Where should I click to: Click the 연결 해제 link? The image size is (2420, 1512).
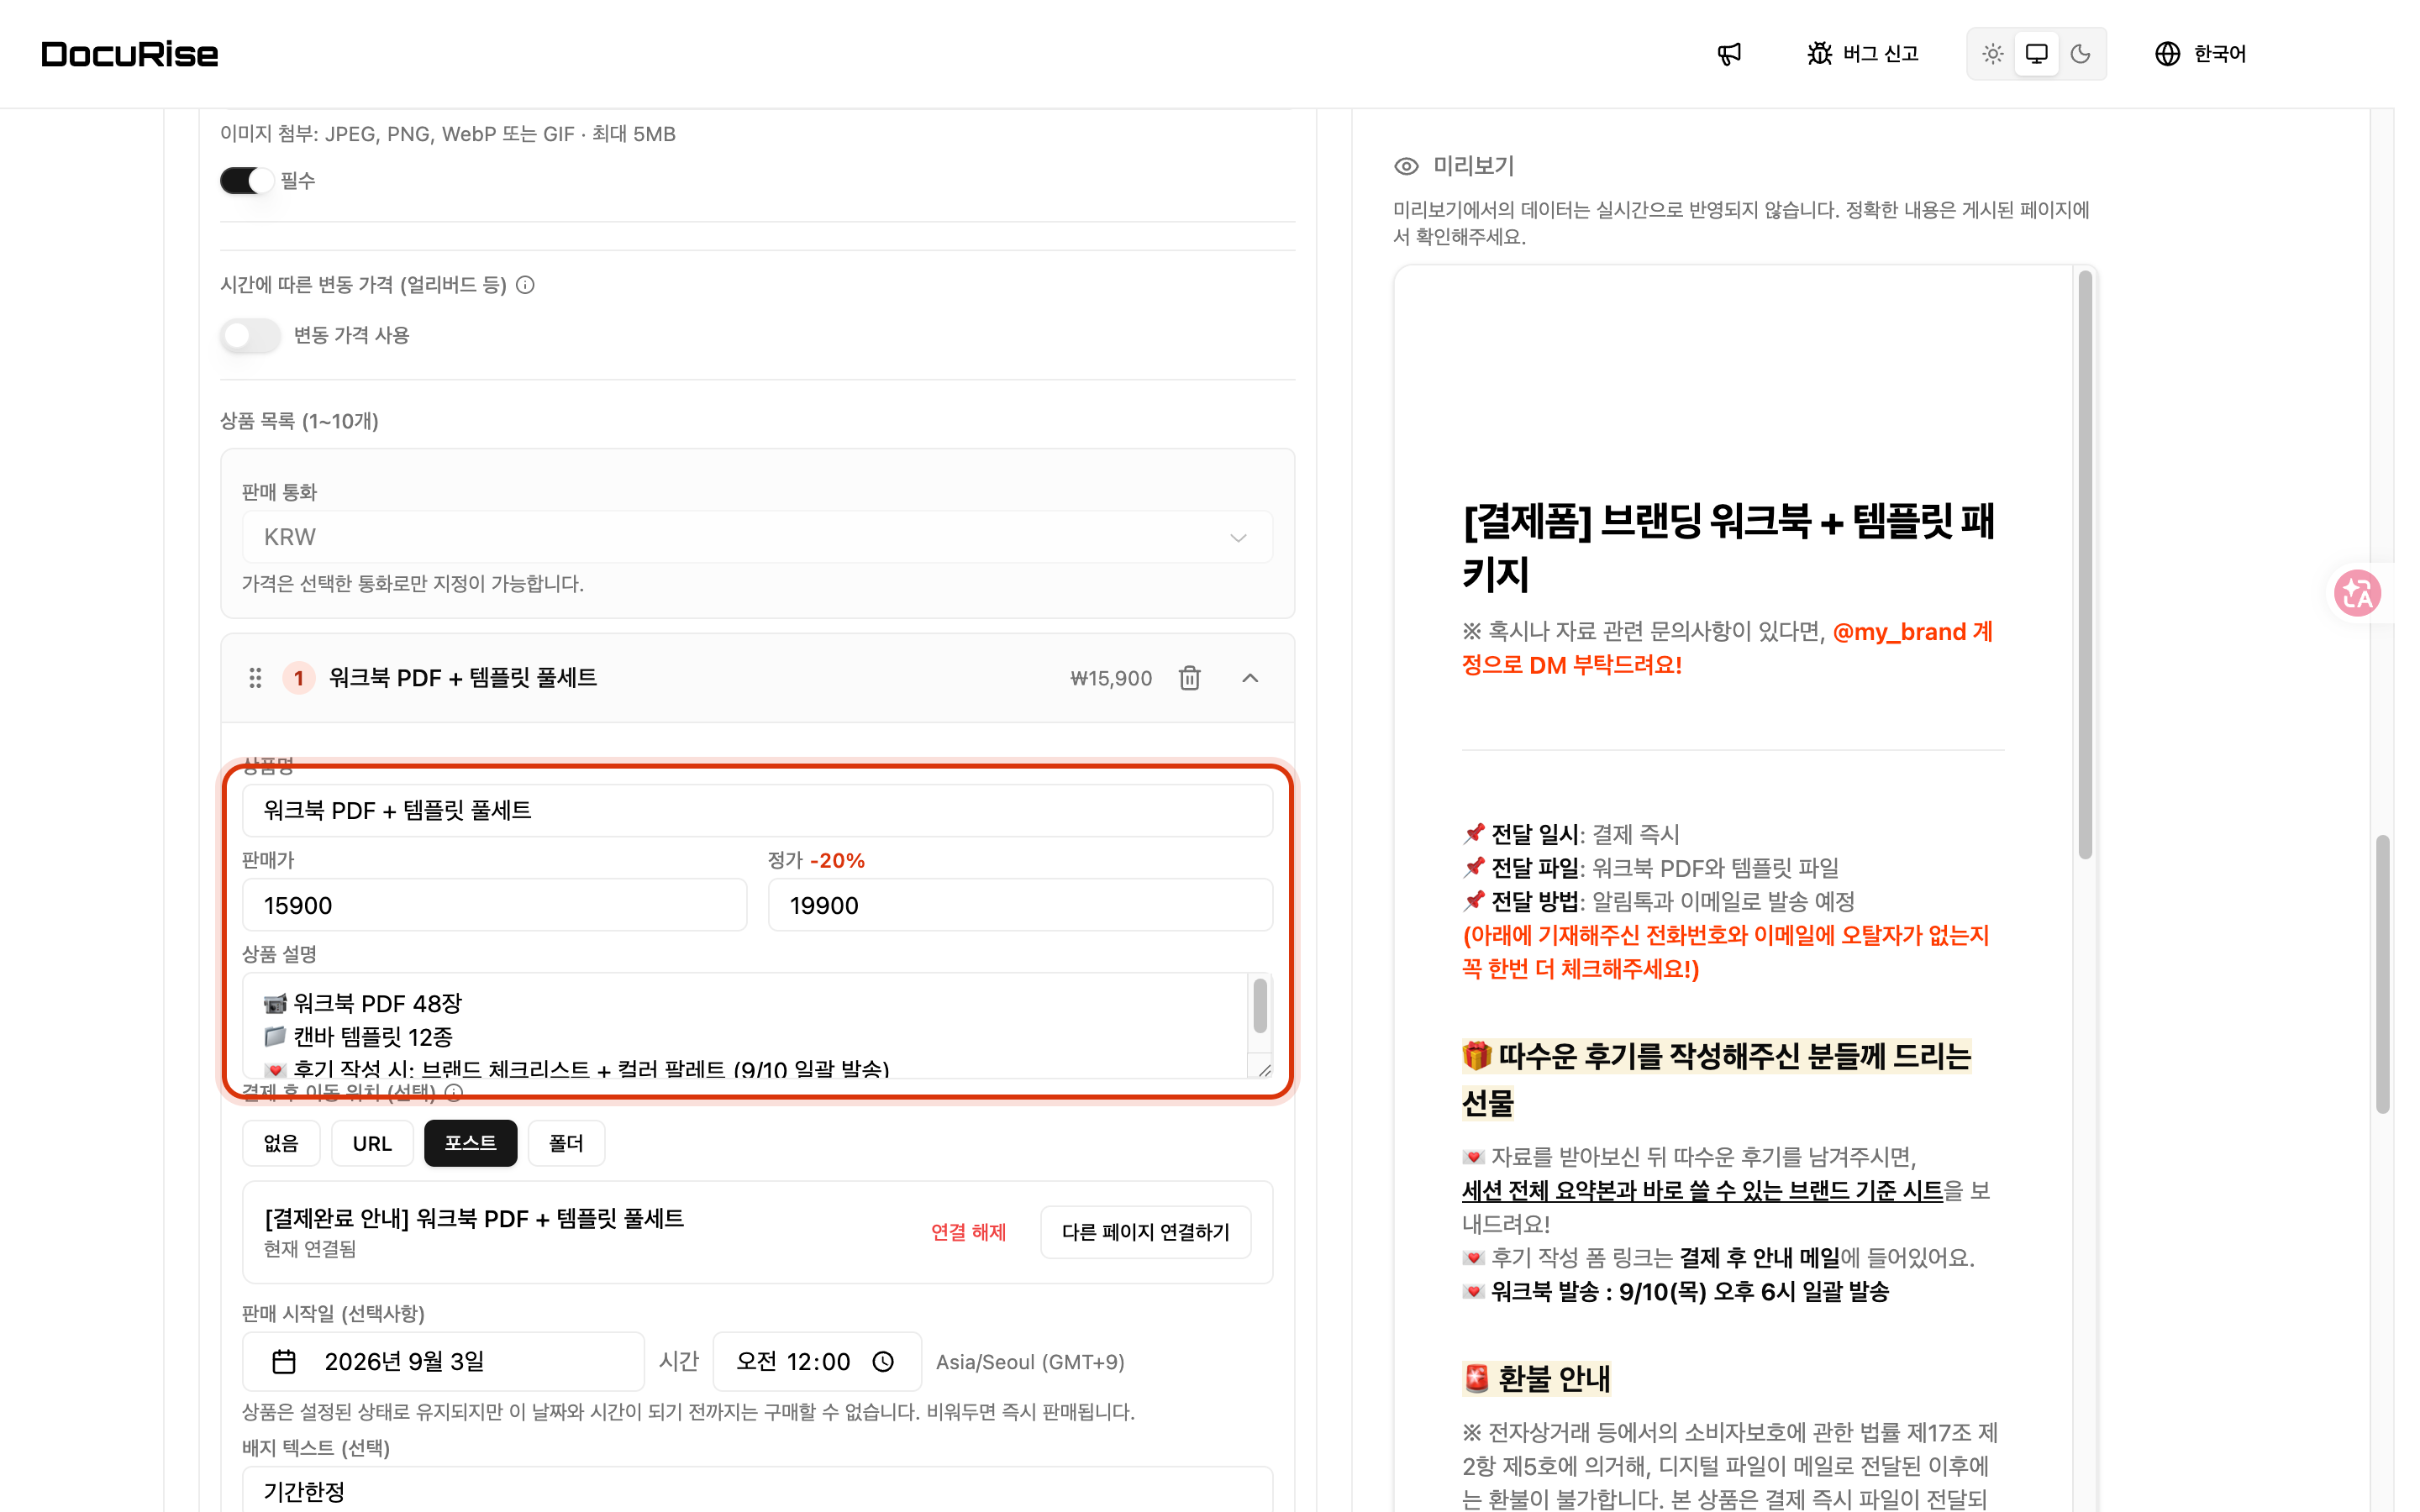pos(968,1232)
